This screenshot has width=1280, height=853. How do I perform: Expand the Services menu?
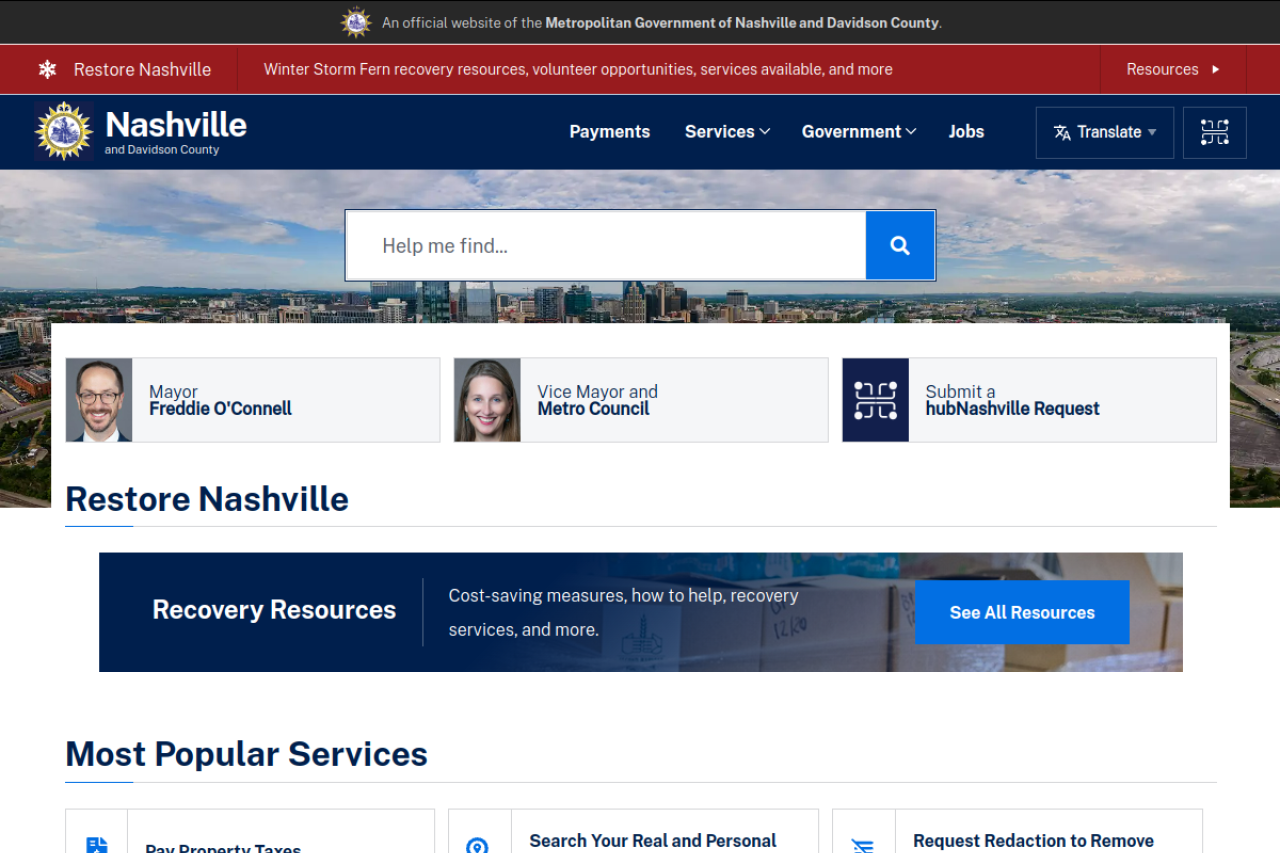pyautogui.click(x=727, y=131)
